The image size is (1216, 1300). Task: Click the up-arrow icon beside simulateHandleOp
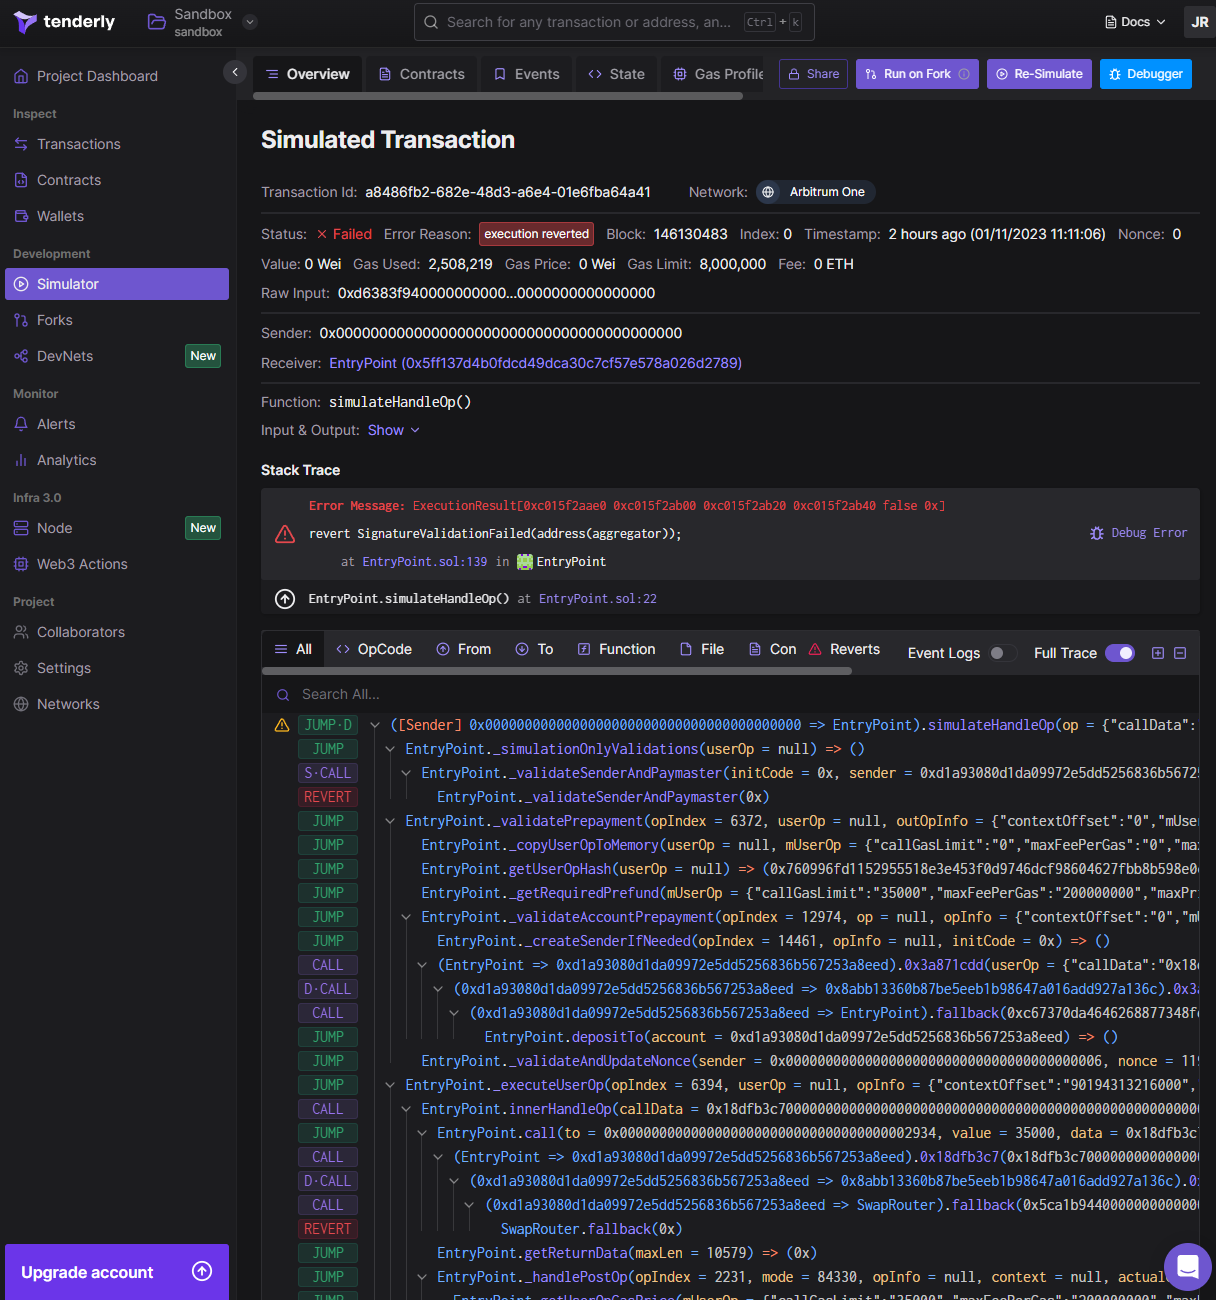[285, 599]
